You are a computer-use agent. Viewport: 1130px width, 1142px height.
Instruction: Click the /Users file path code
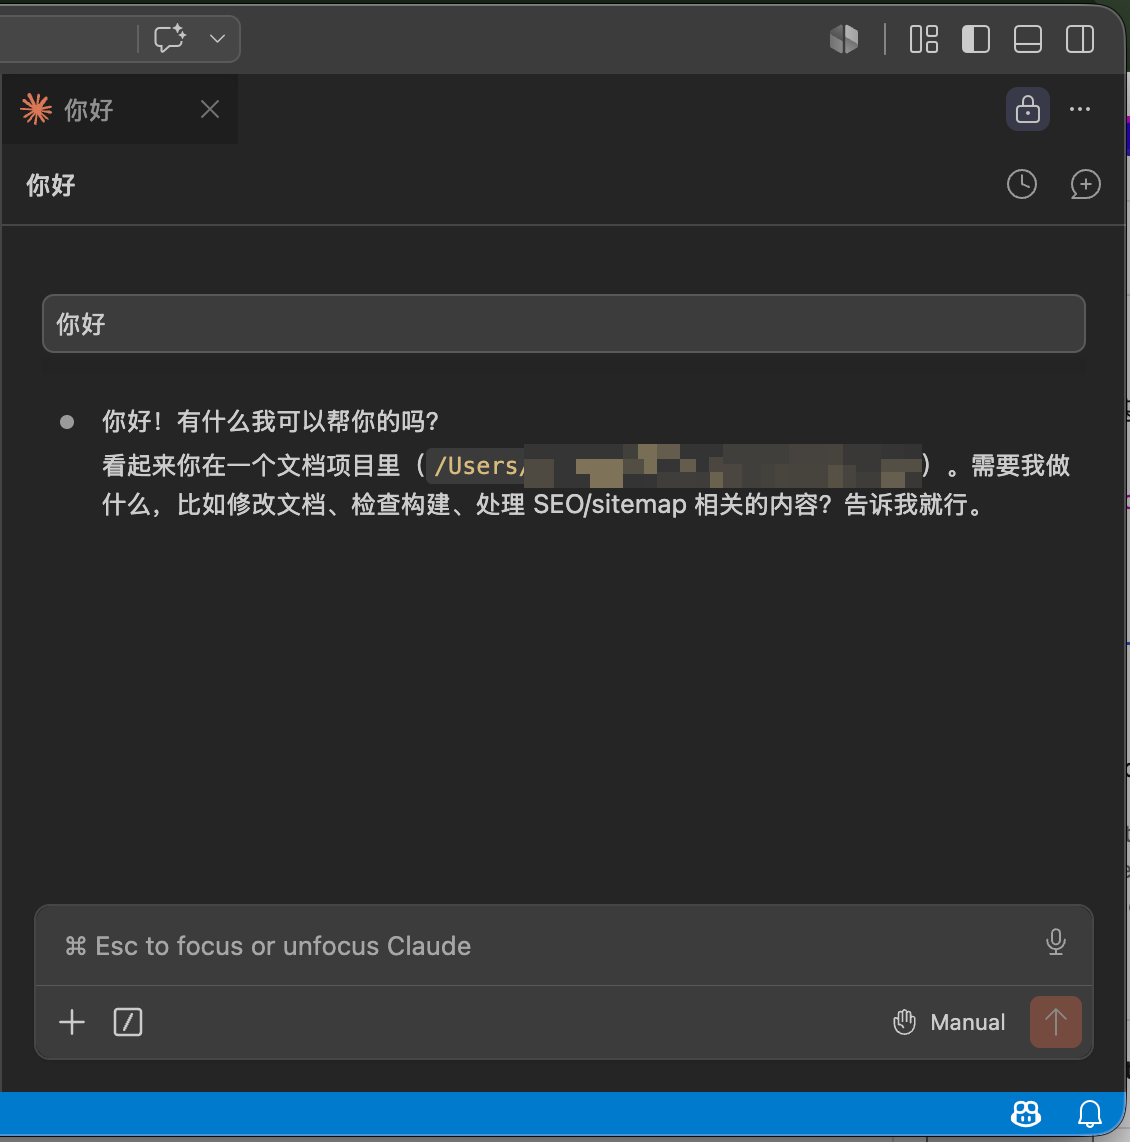pos(674,466)
